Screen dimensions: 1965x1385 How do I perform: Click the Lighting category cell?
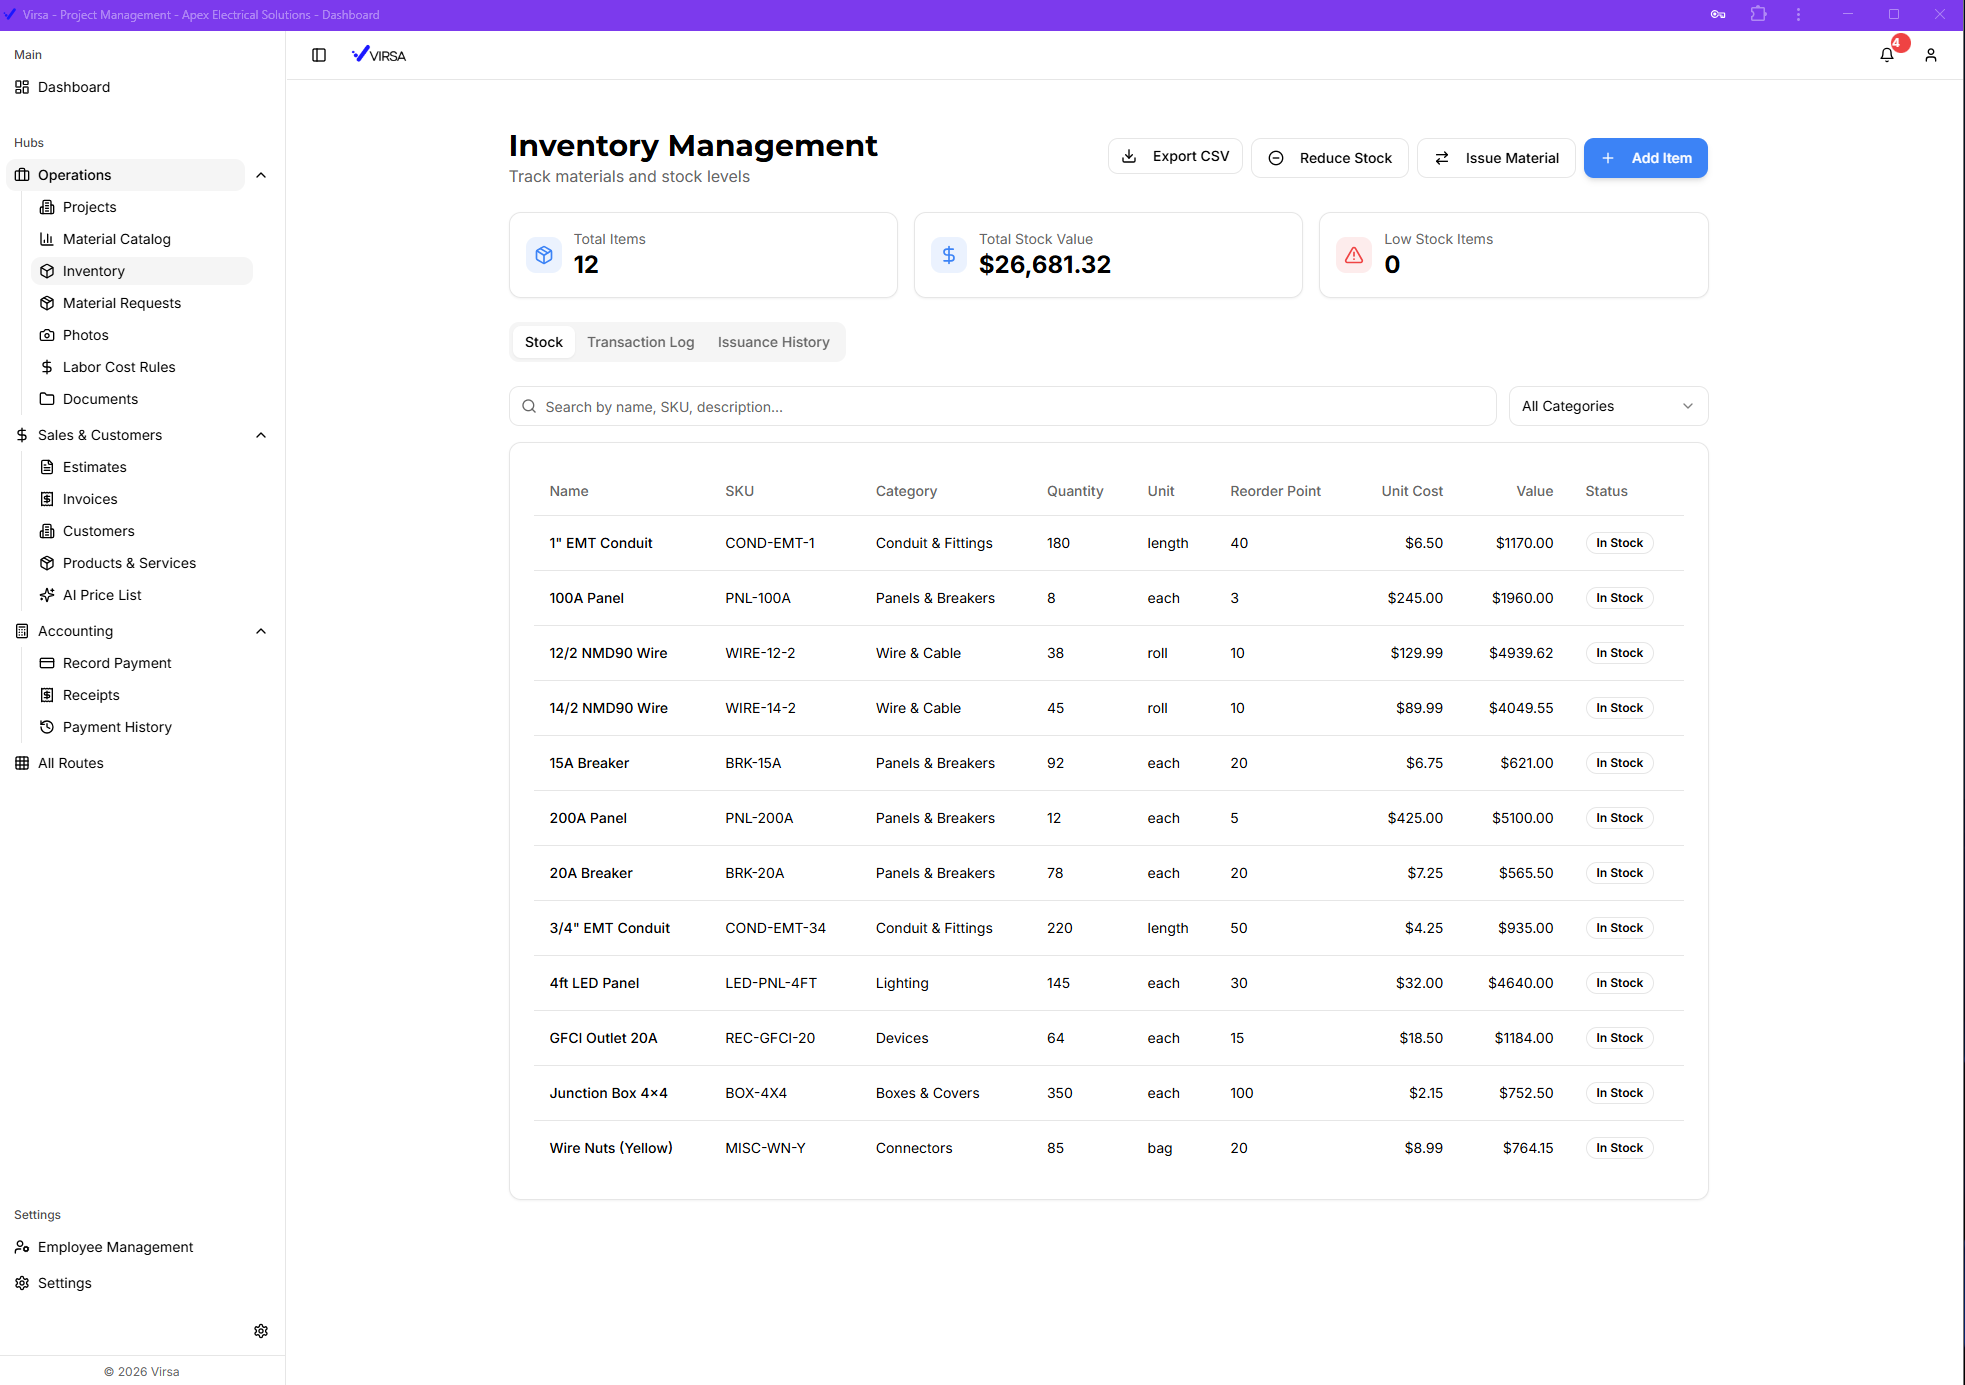902,983
